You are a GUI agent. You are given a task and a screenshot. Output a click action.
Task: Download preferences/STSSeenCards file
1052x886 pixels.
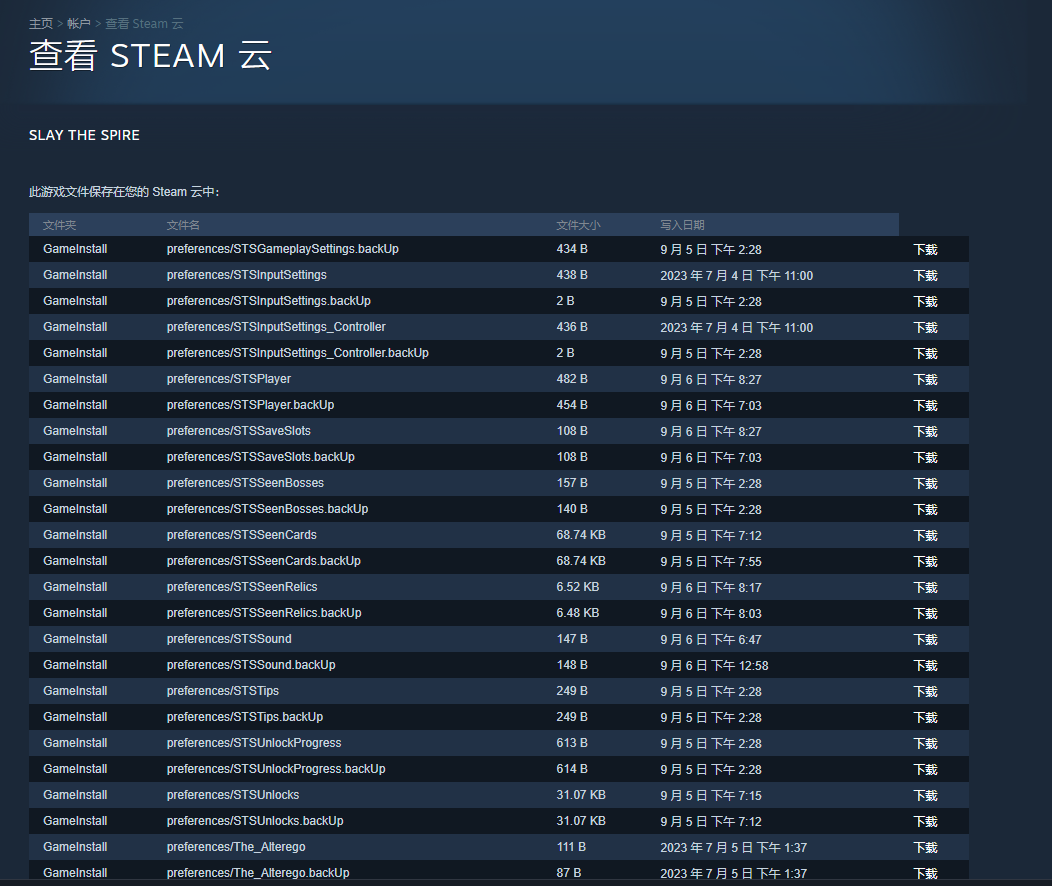[925, 536]
